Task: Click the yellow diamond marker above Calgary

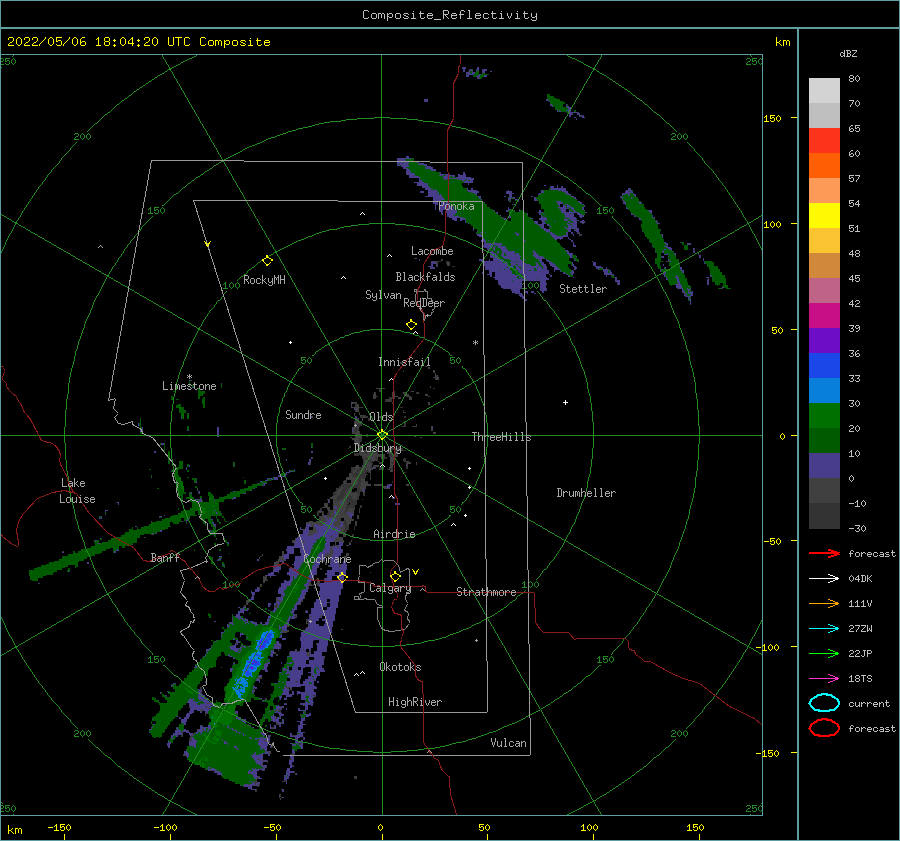Action: (x=395, y=576)
